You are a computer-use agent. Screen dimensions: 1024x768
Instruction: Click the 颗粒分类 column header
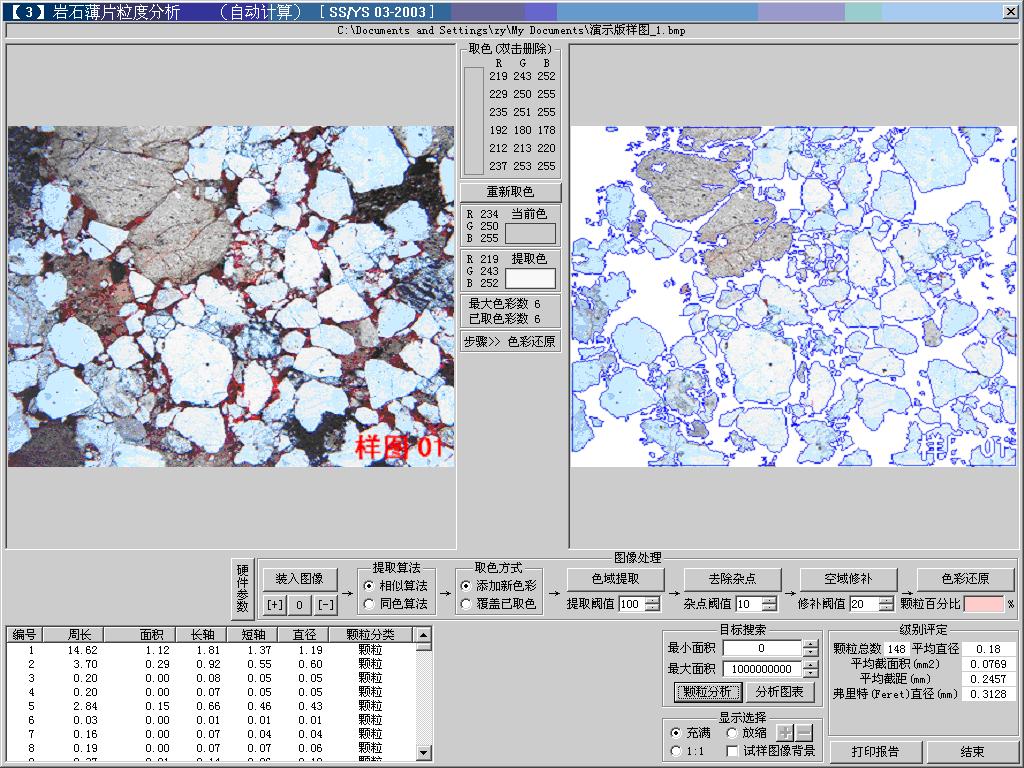pos(370,634)
